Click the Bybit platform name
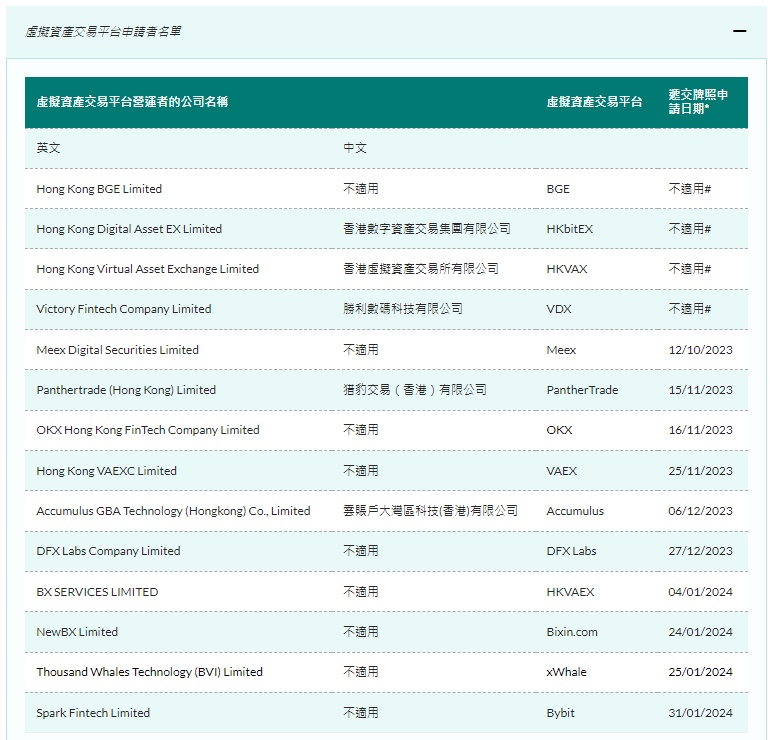This screenshot has height=740, width=773. 561,713
